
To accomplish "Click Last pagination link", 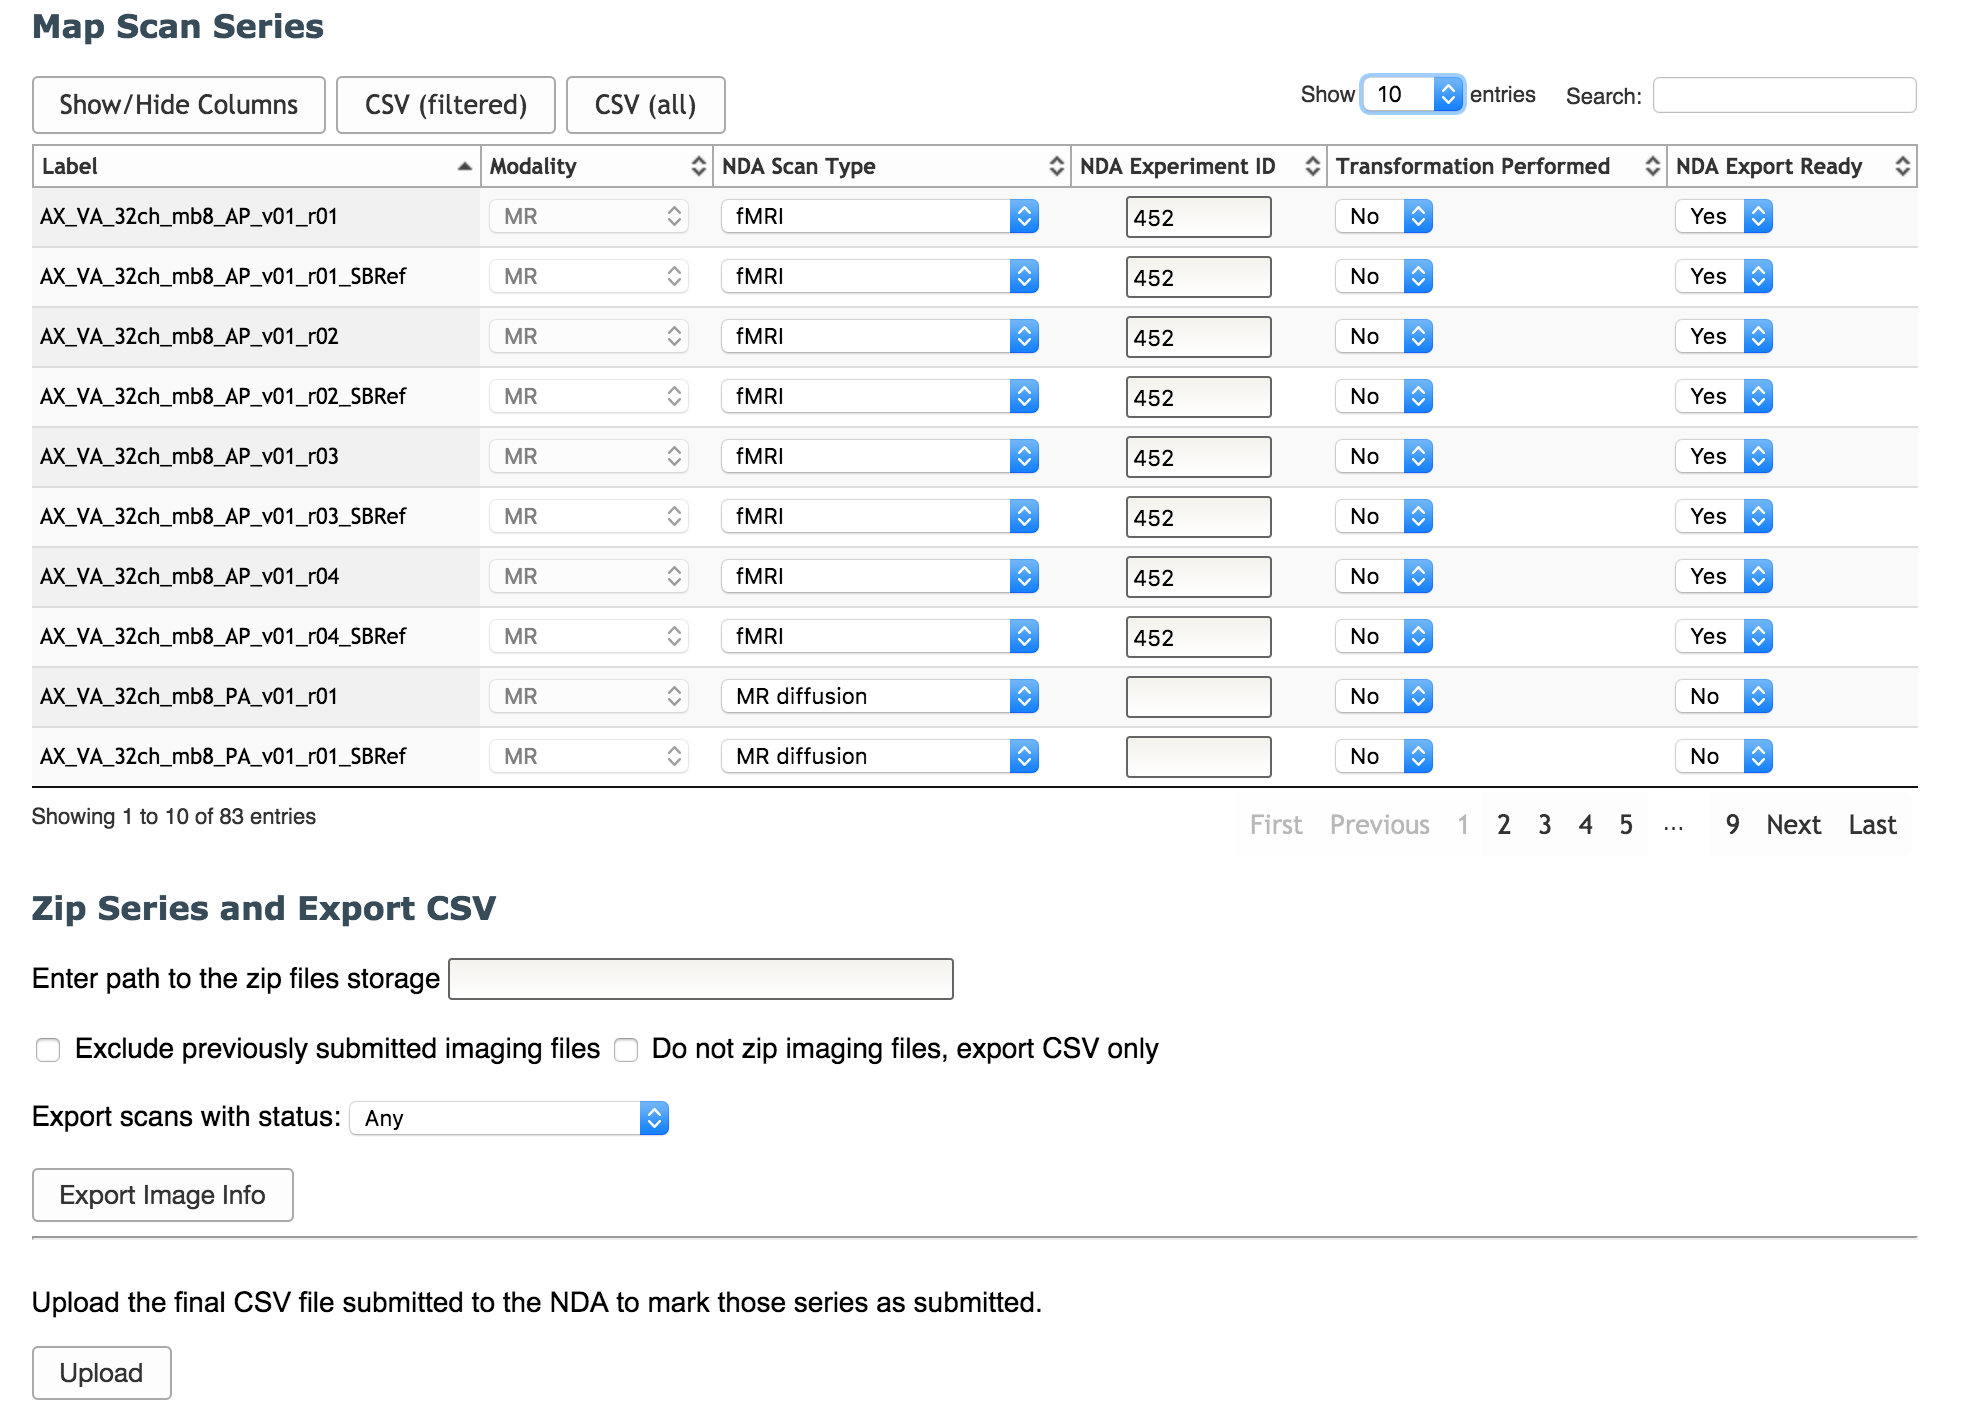I will 1872,825.
